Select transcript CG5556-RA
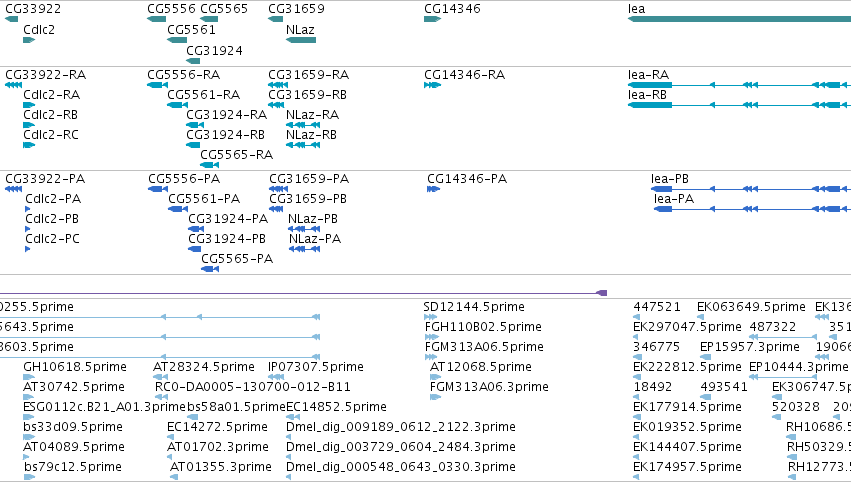The image size is (851, 482). (x=184, y=75)
